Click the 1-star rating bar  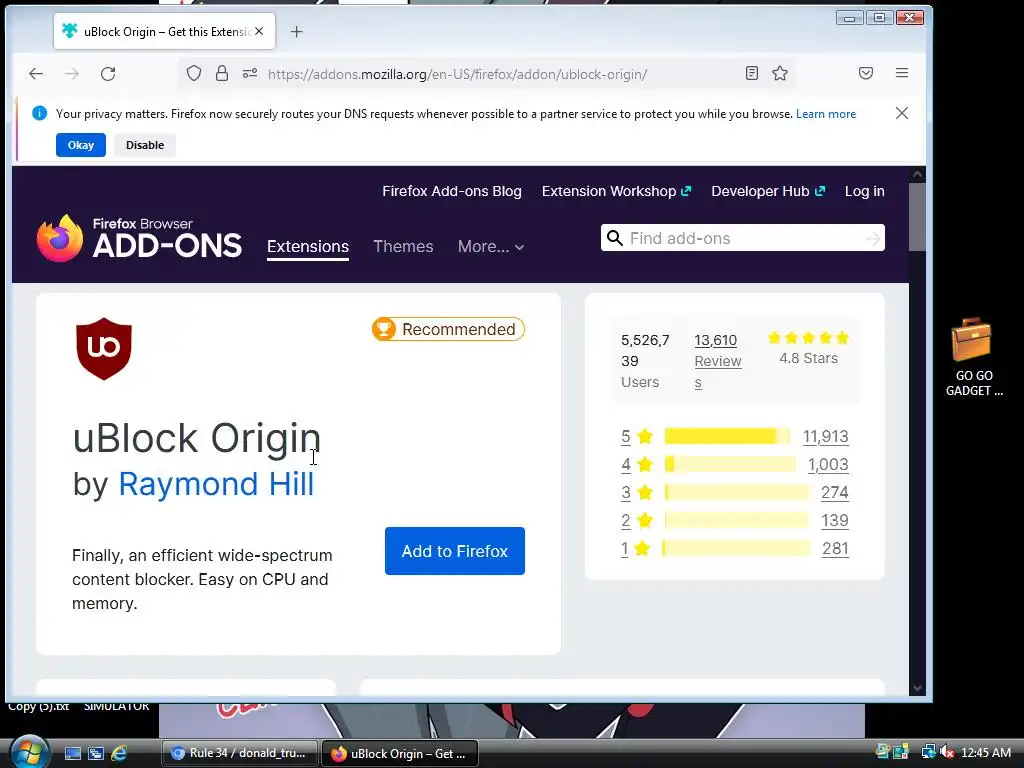(x=737, y=549)
